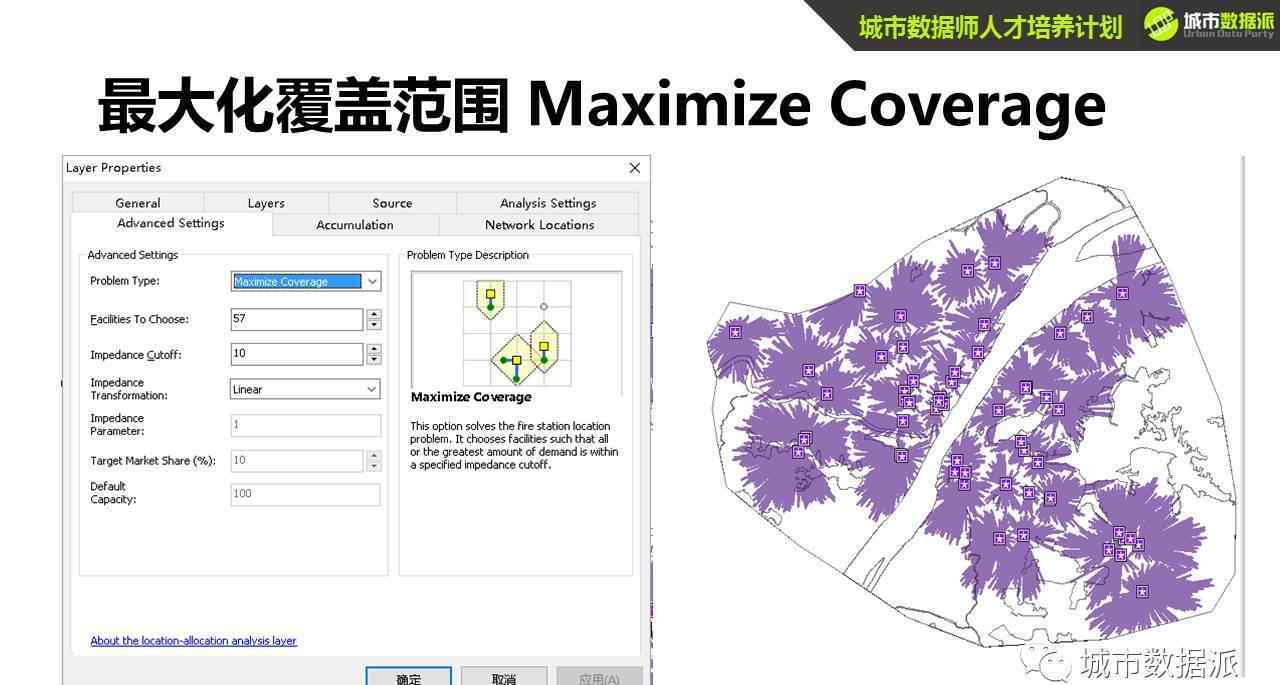Click the fire station location description text
Viewport: 1280px width, 685px height.
[514, 445]
